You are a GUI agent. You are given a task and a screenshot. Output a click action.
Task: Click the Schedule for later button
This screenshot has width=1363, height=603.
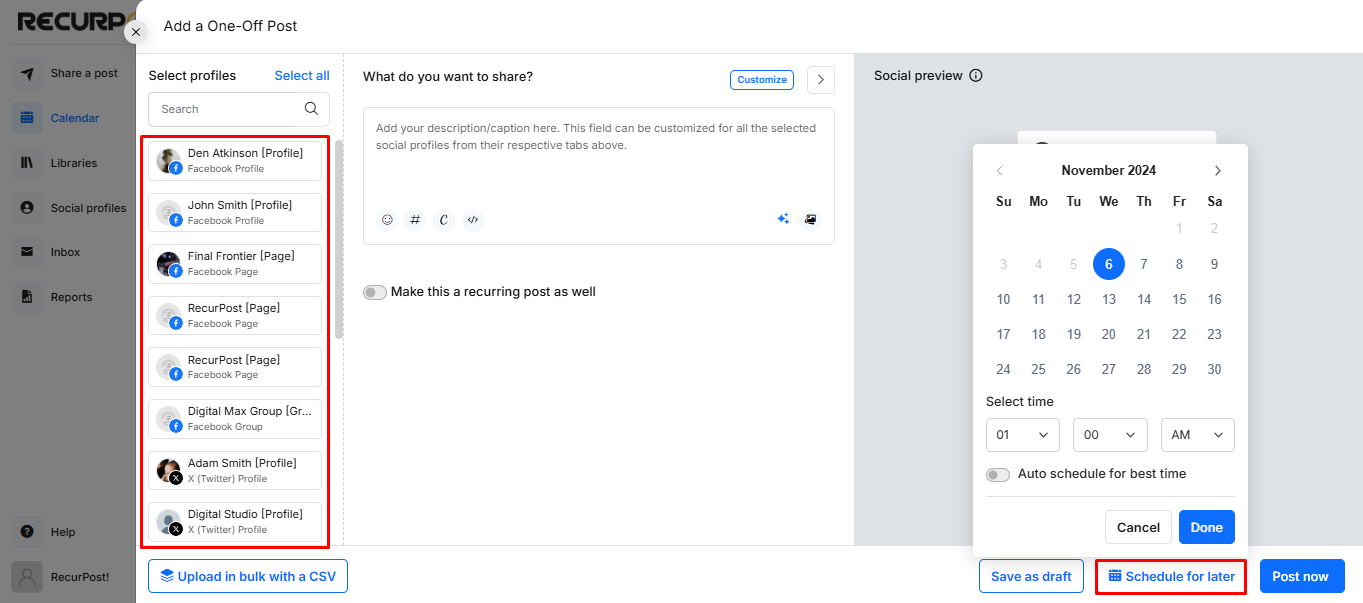coord(1171,577)
